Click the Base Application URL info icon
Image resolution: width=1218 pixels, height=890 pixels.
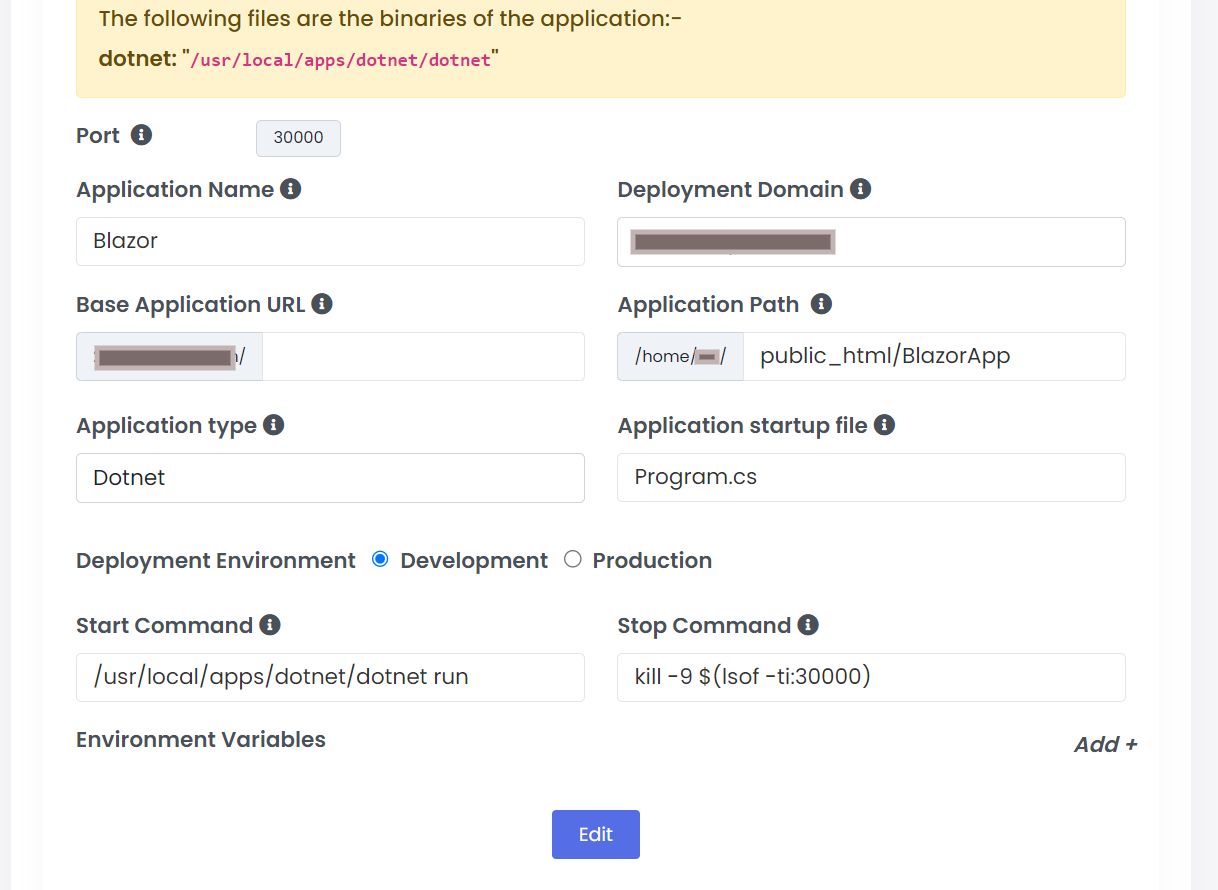click(x=322, y=304)
